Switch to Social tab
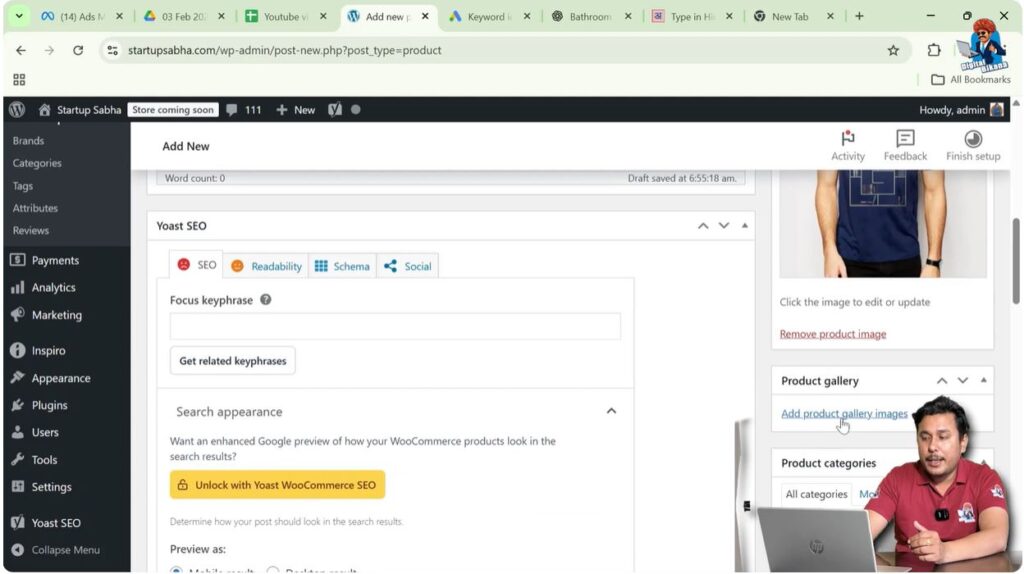 click(408, 266)
